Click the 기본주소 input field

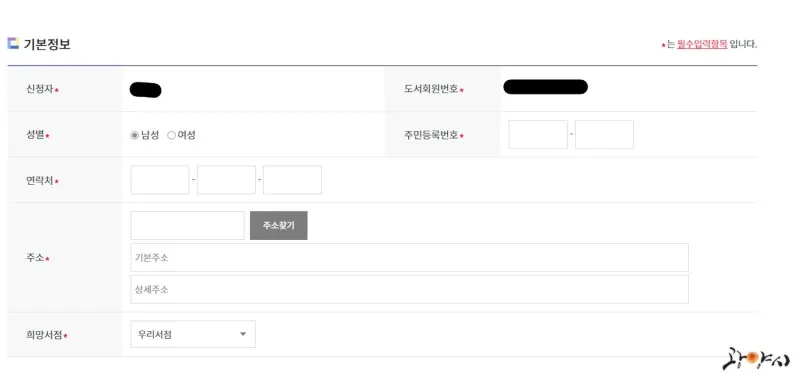(x=410, y=258)
